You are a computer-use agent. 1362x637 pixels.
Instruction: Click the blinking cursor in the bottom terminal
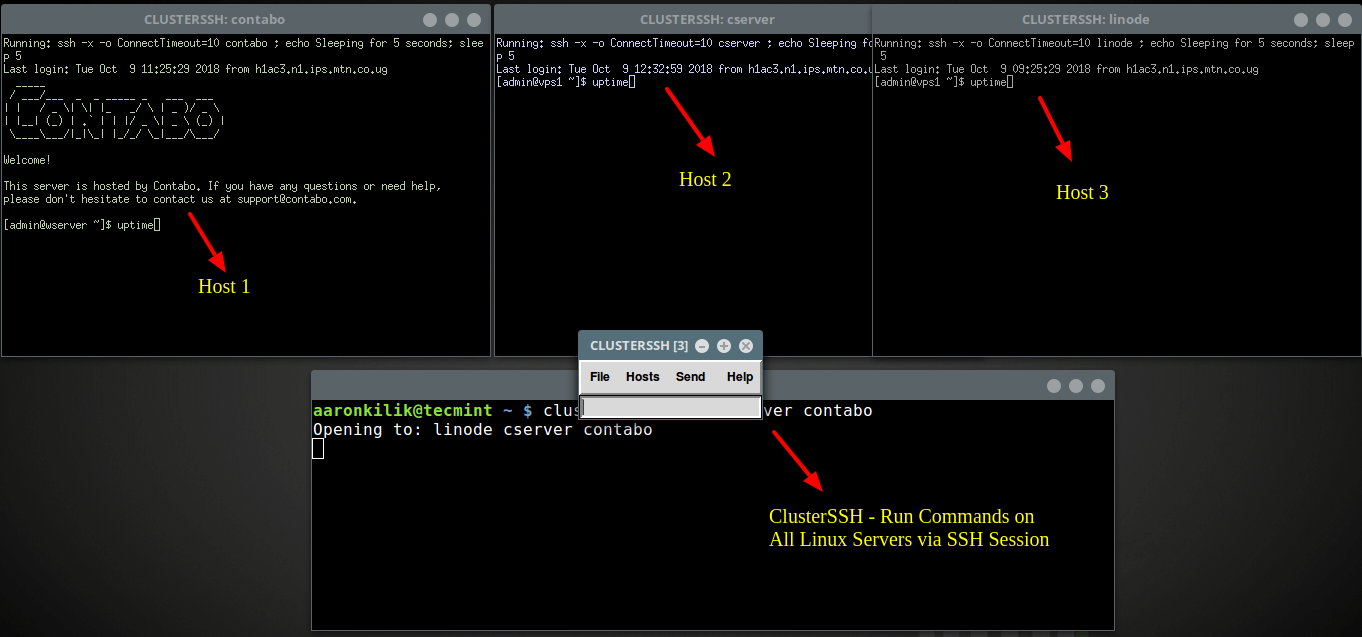(318, 448)
